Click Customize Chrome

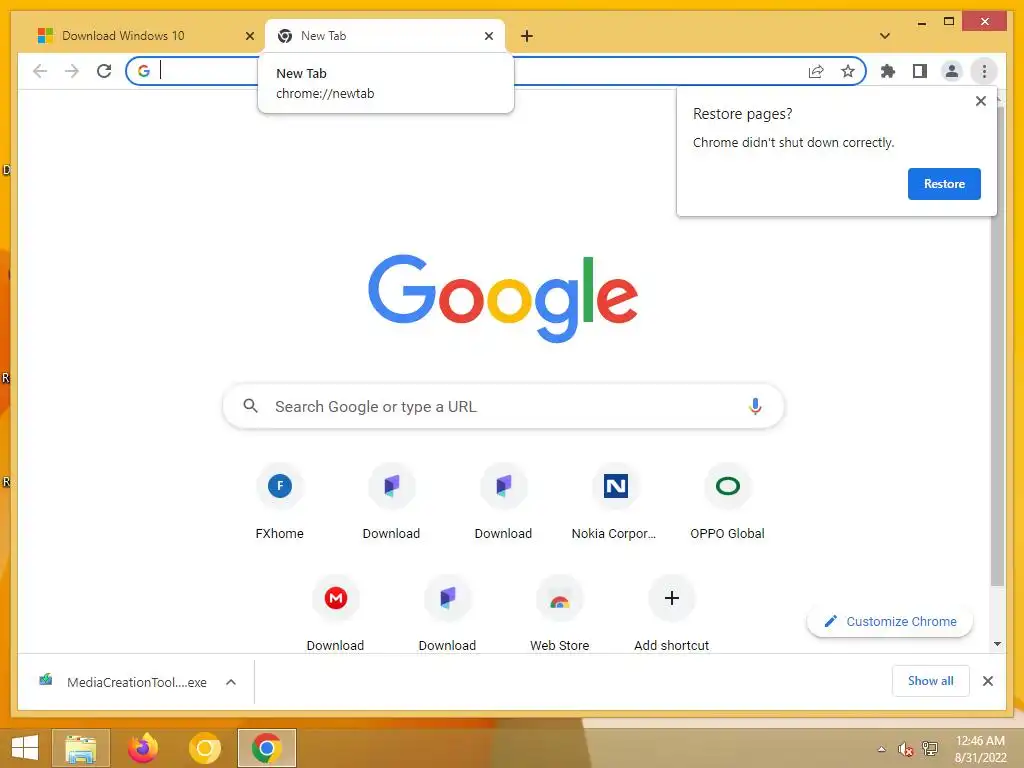click(x=890, y=621)
